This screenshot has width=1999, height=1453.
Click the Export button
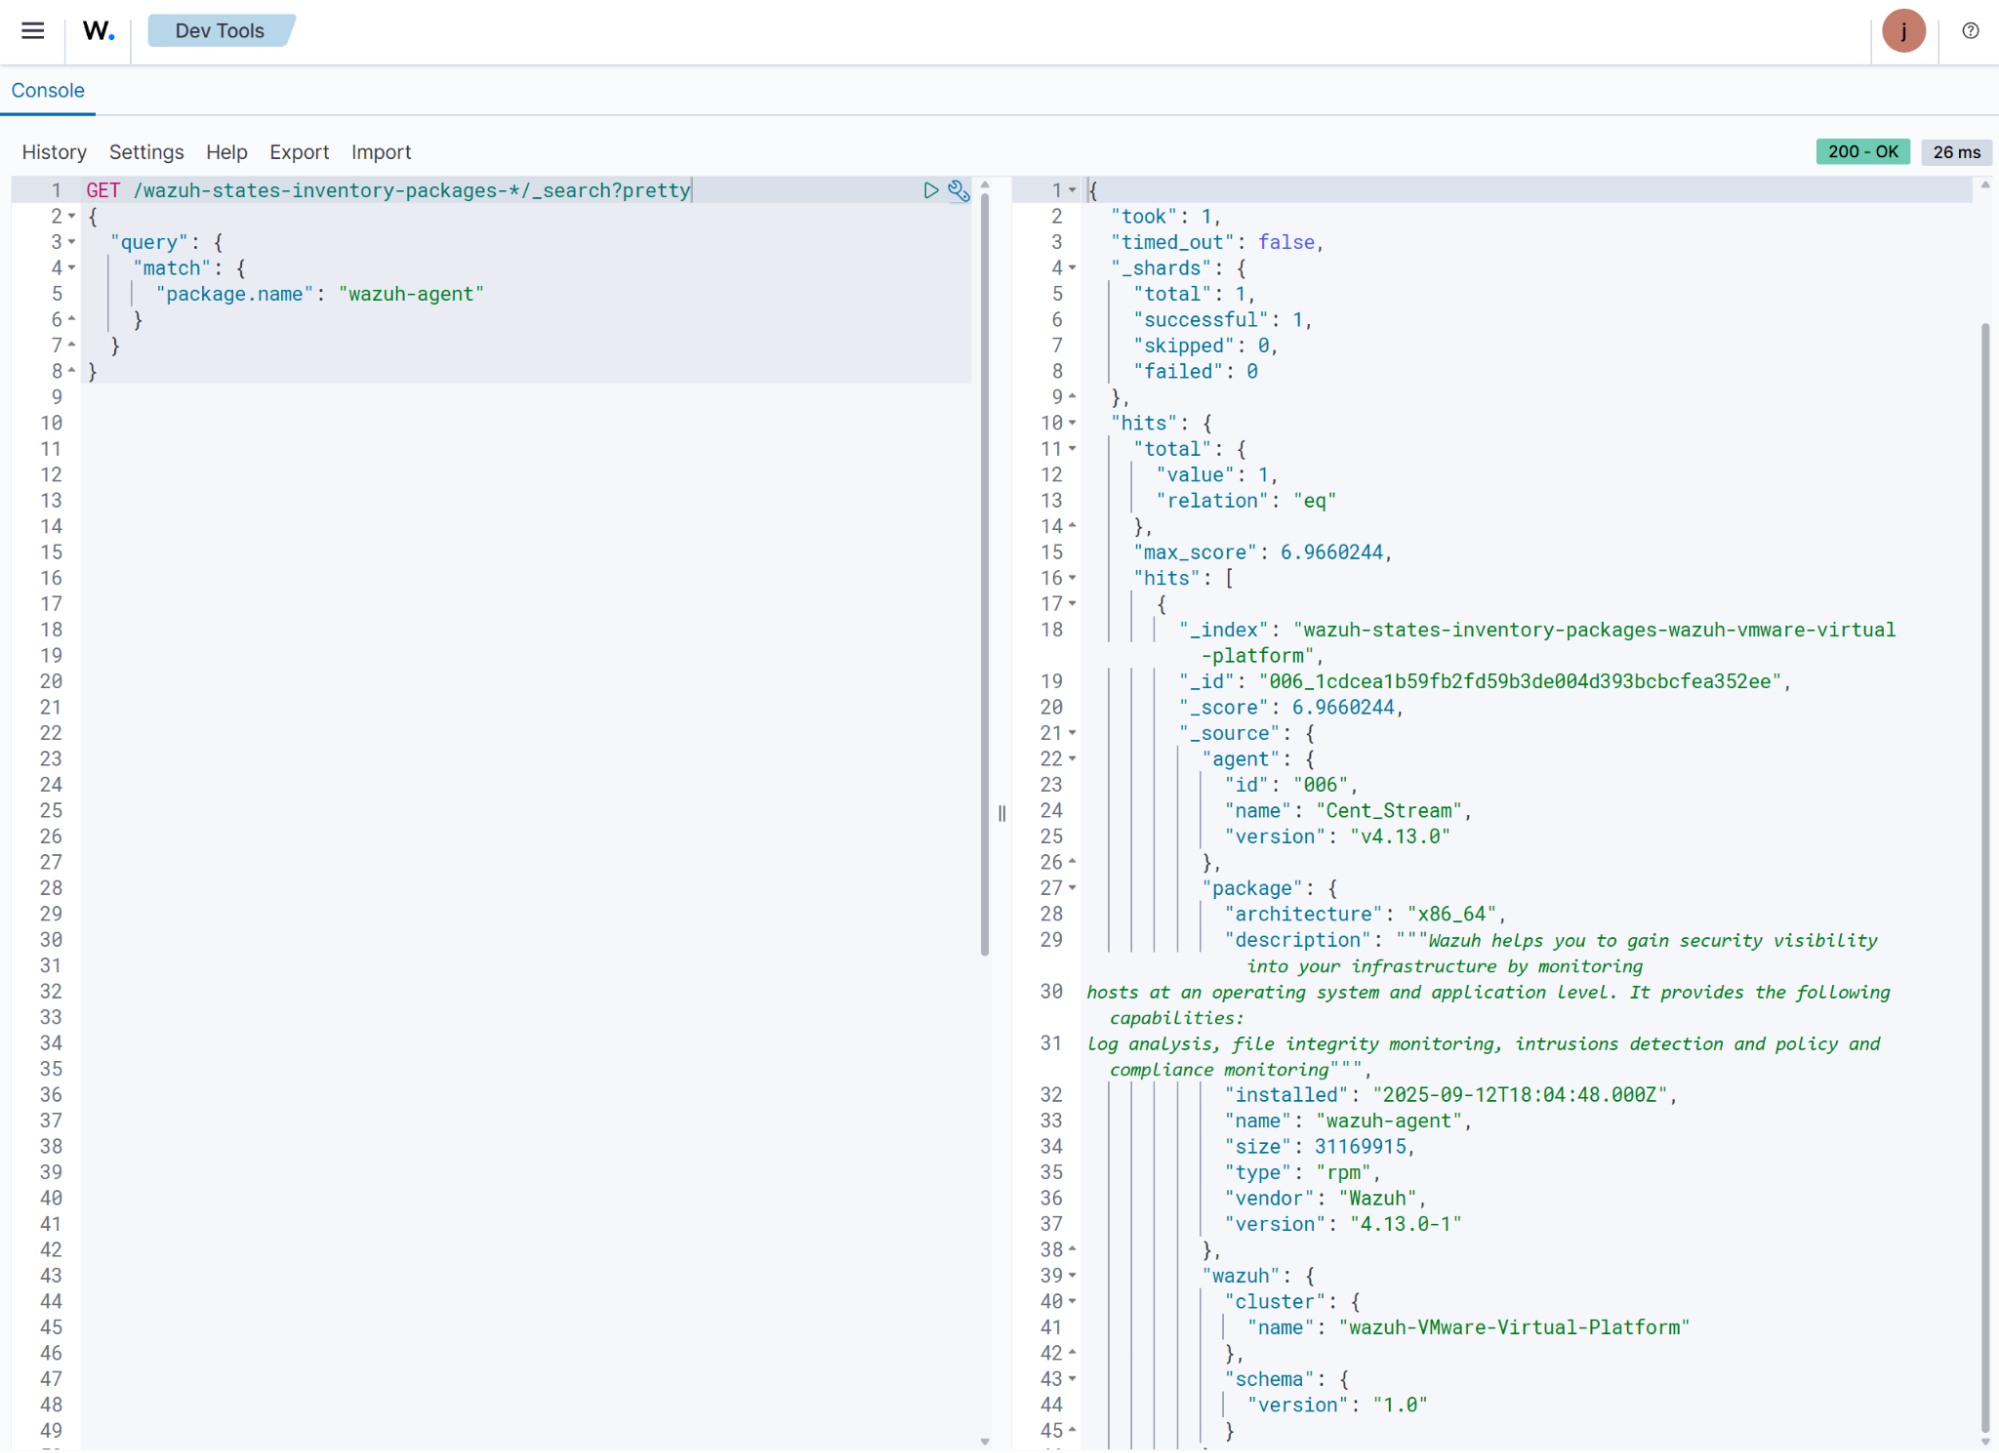(x=299, y=152)
